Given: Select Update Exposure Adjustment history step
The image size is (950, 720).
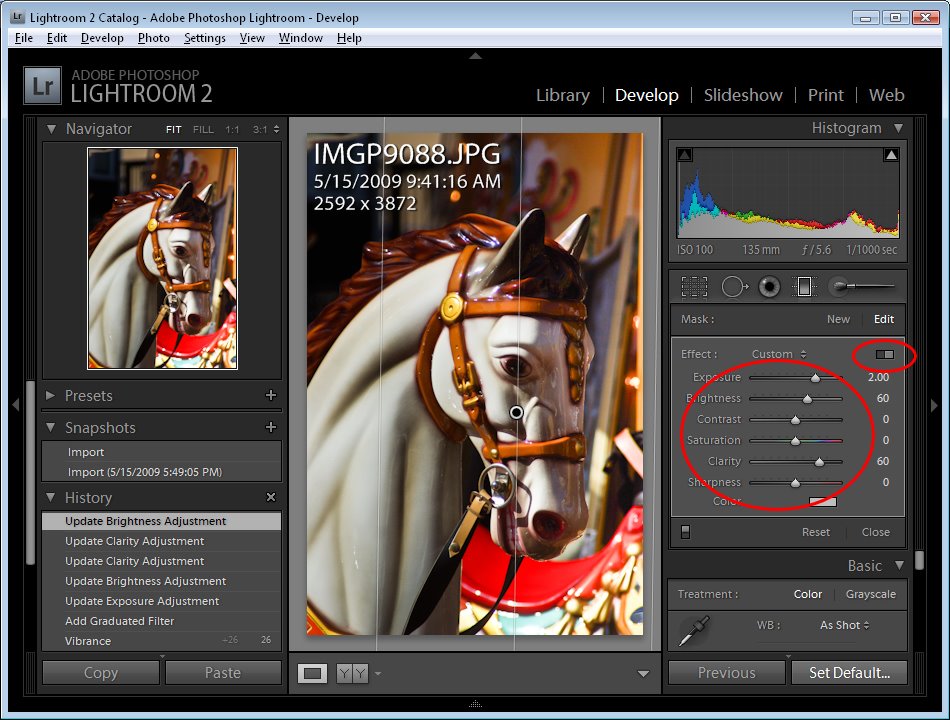Looking at the screenshot, I should pyautogui.click(x=161, y=601).
